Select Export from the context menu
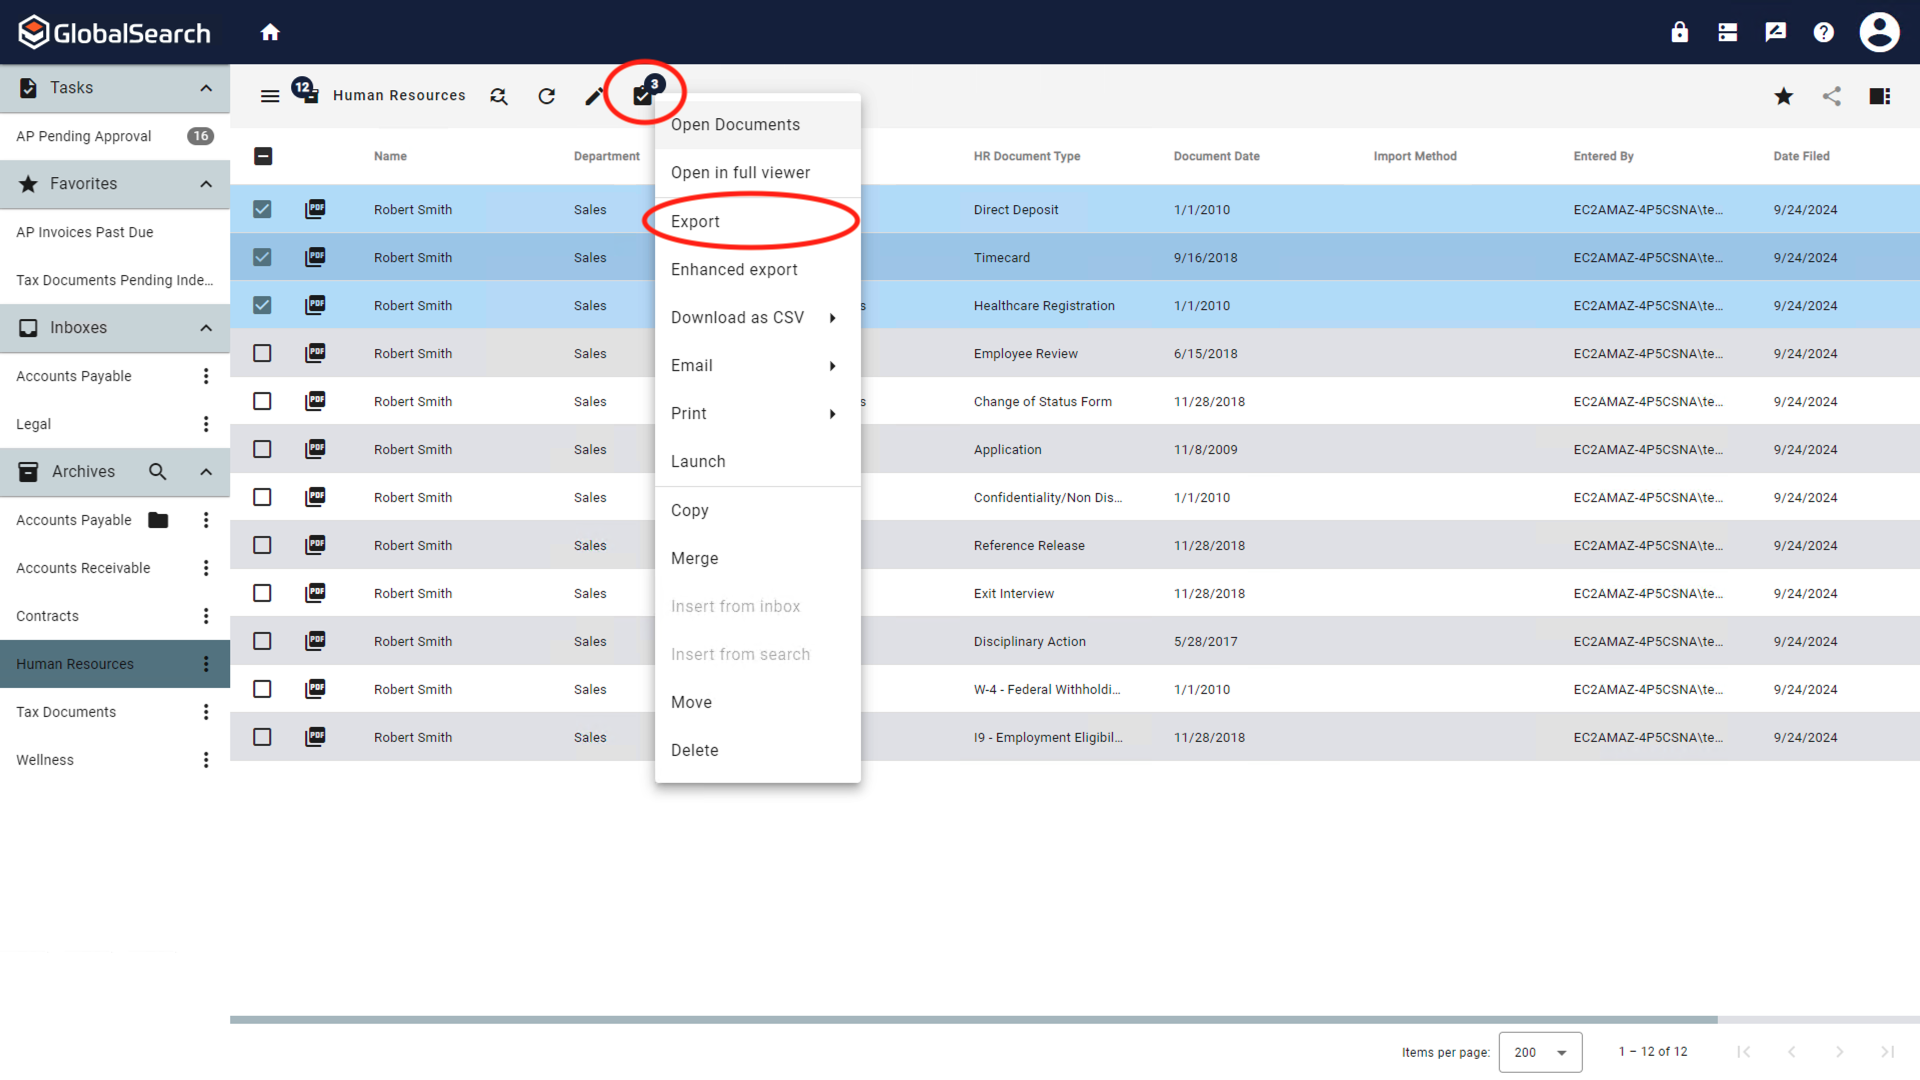The image size is (1920, 1080). tap(696, 221)
